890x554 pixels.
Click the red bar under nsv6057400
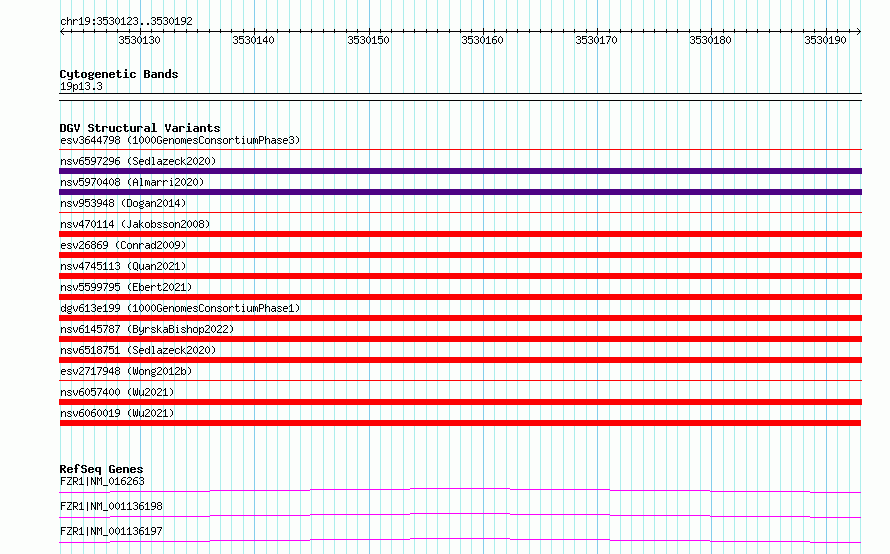(x=460, y=402)
